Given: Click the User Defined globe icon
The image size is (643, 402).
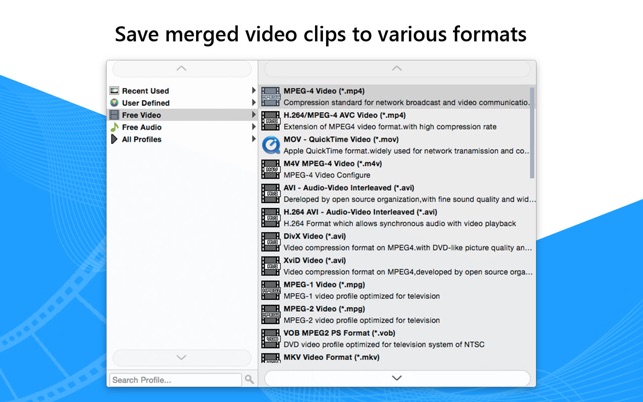Looking at the screenshot, I should click(x=114, y=103).
